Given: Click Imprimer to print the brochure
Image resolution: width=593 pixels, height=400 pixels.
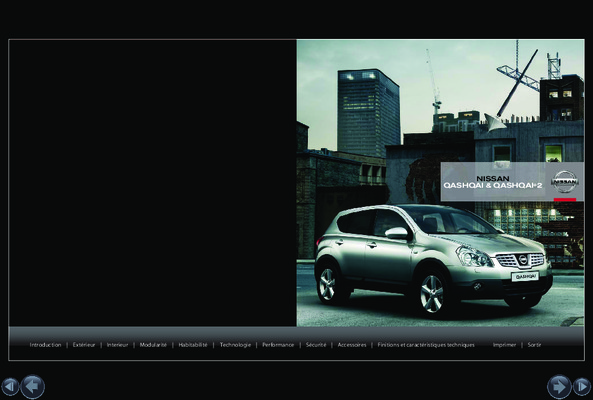Looking at the screenshot, I should (x=504, y=345).
